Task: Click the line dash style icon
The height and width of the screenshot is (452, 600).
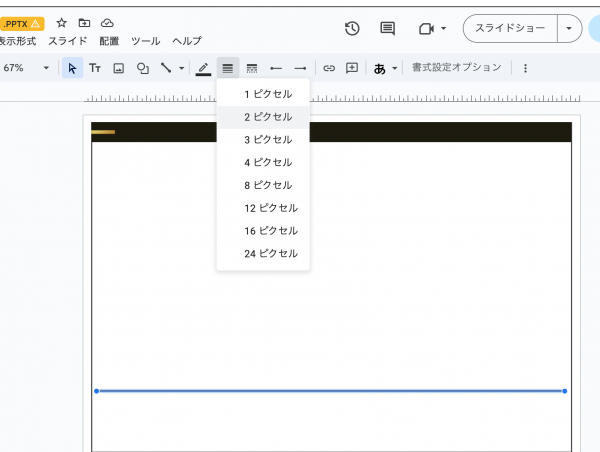Action: (252, 68)
